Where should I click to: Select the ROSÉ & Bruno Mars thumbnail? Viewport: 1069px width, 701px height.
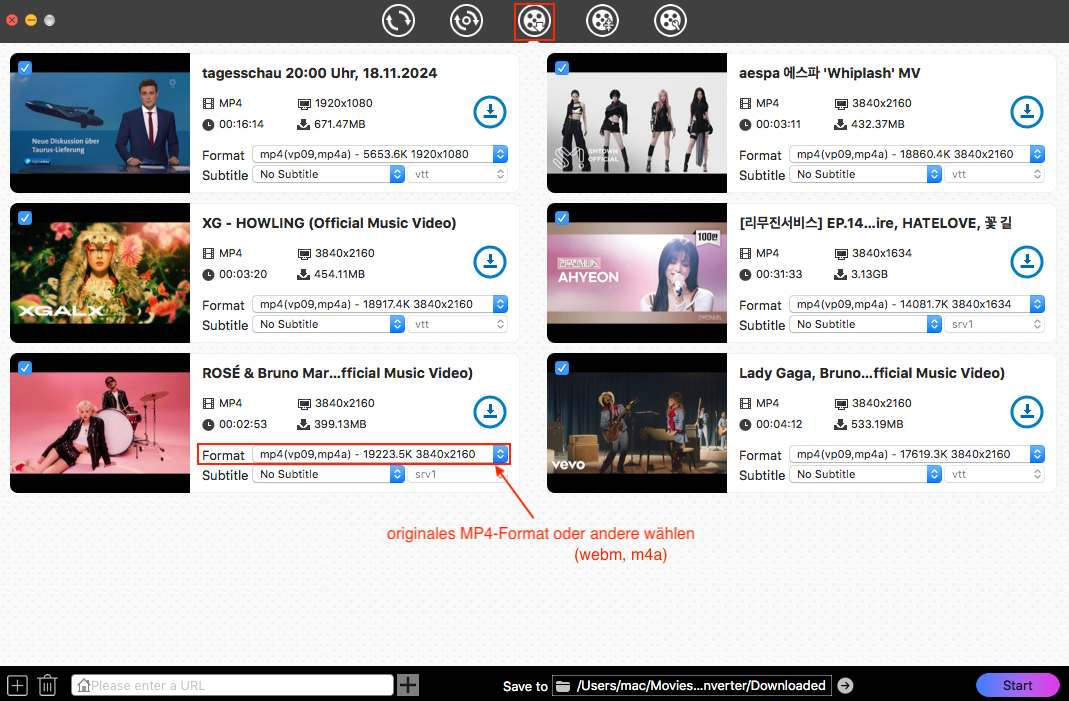[100, 423]
